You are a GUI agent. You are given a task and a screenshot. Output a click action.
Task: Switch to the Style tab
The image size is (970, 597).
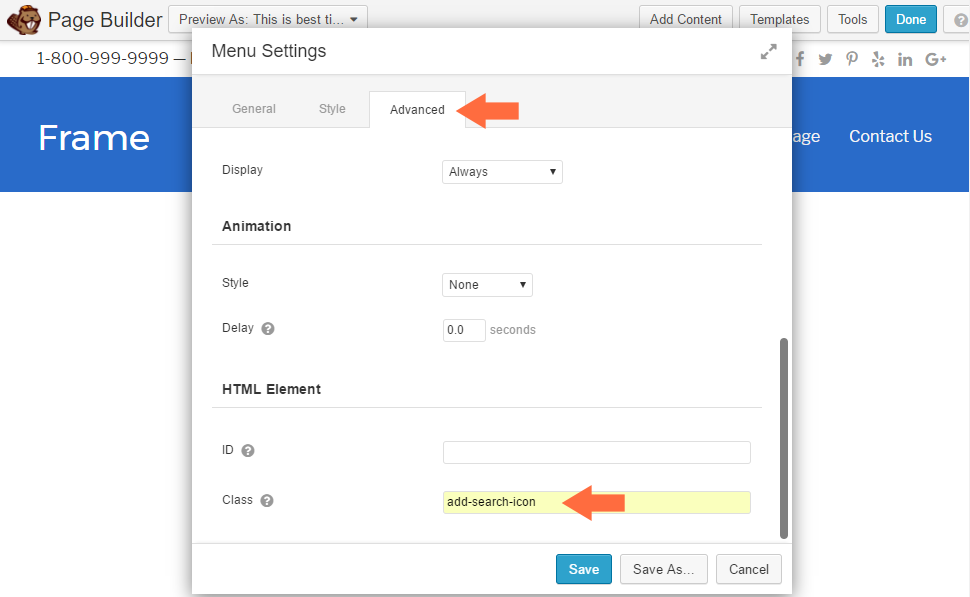click(332, 109)
